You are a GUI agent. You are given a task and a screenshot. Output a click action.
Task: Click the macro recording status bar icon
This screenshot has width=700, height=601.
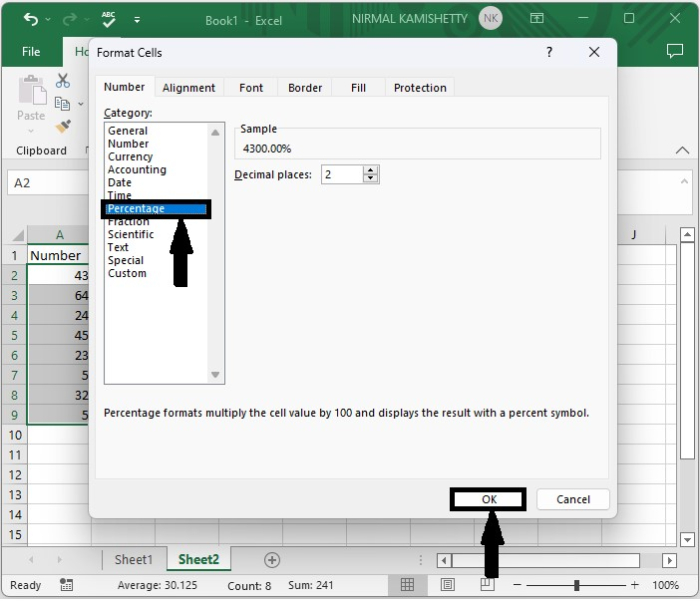click(66, 584)
